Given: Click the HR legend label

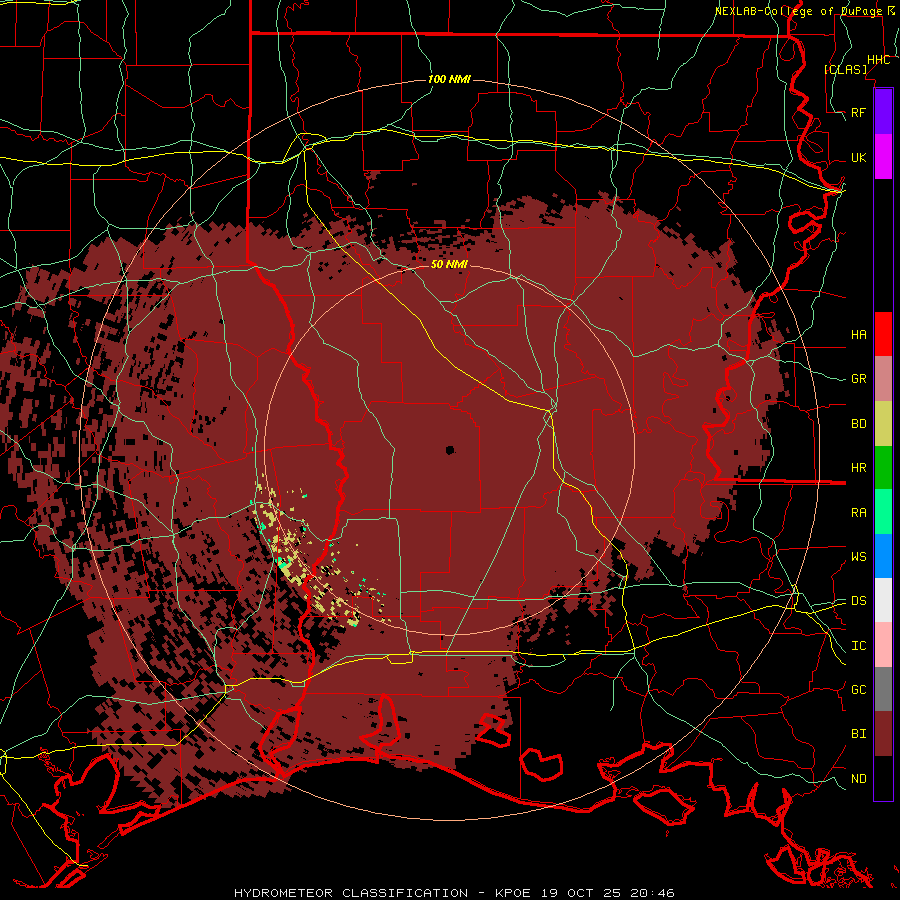Looking at the screenshot, I should pos(858,468).
